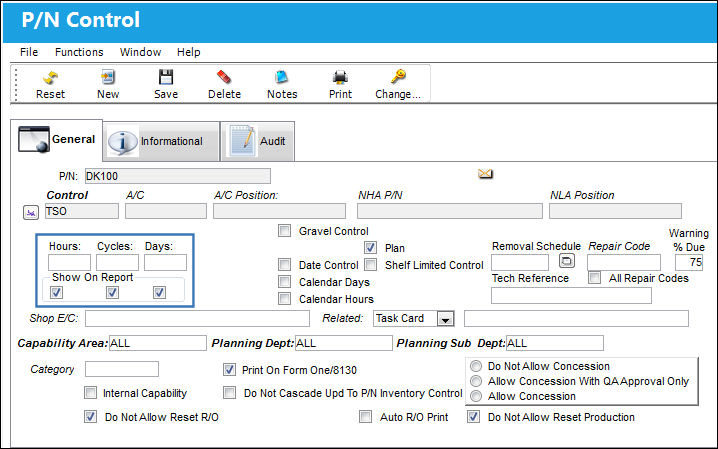The width and height of the screenshot is (718, 449).
Task: Open the Help menu
Action: coord(189,52)
